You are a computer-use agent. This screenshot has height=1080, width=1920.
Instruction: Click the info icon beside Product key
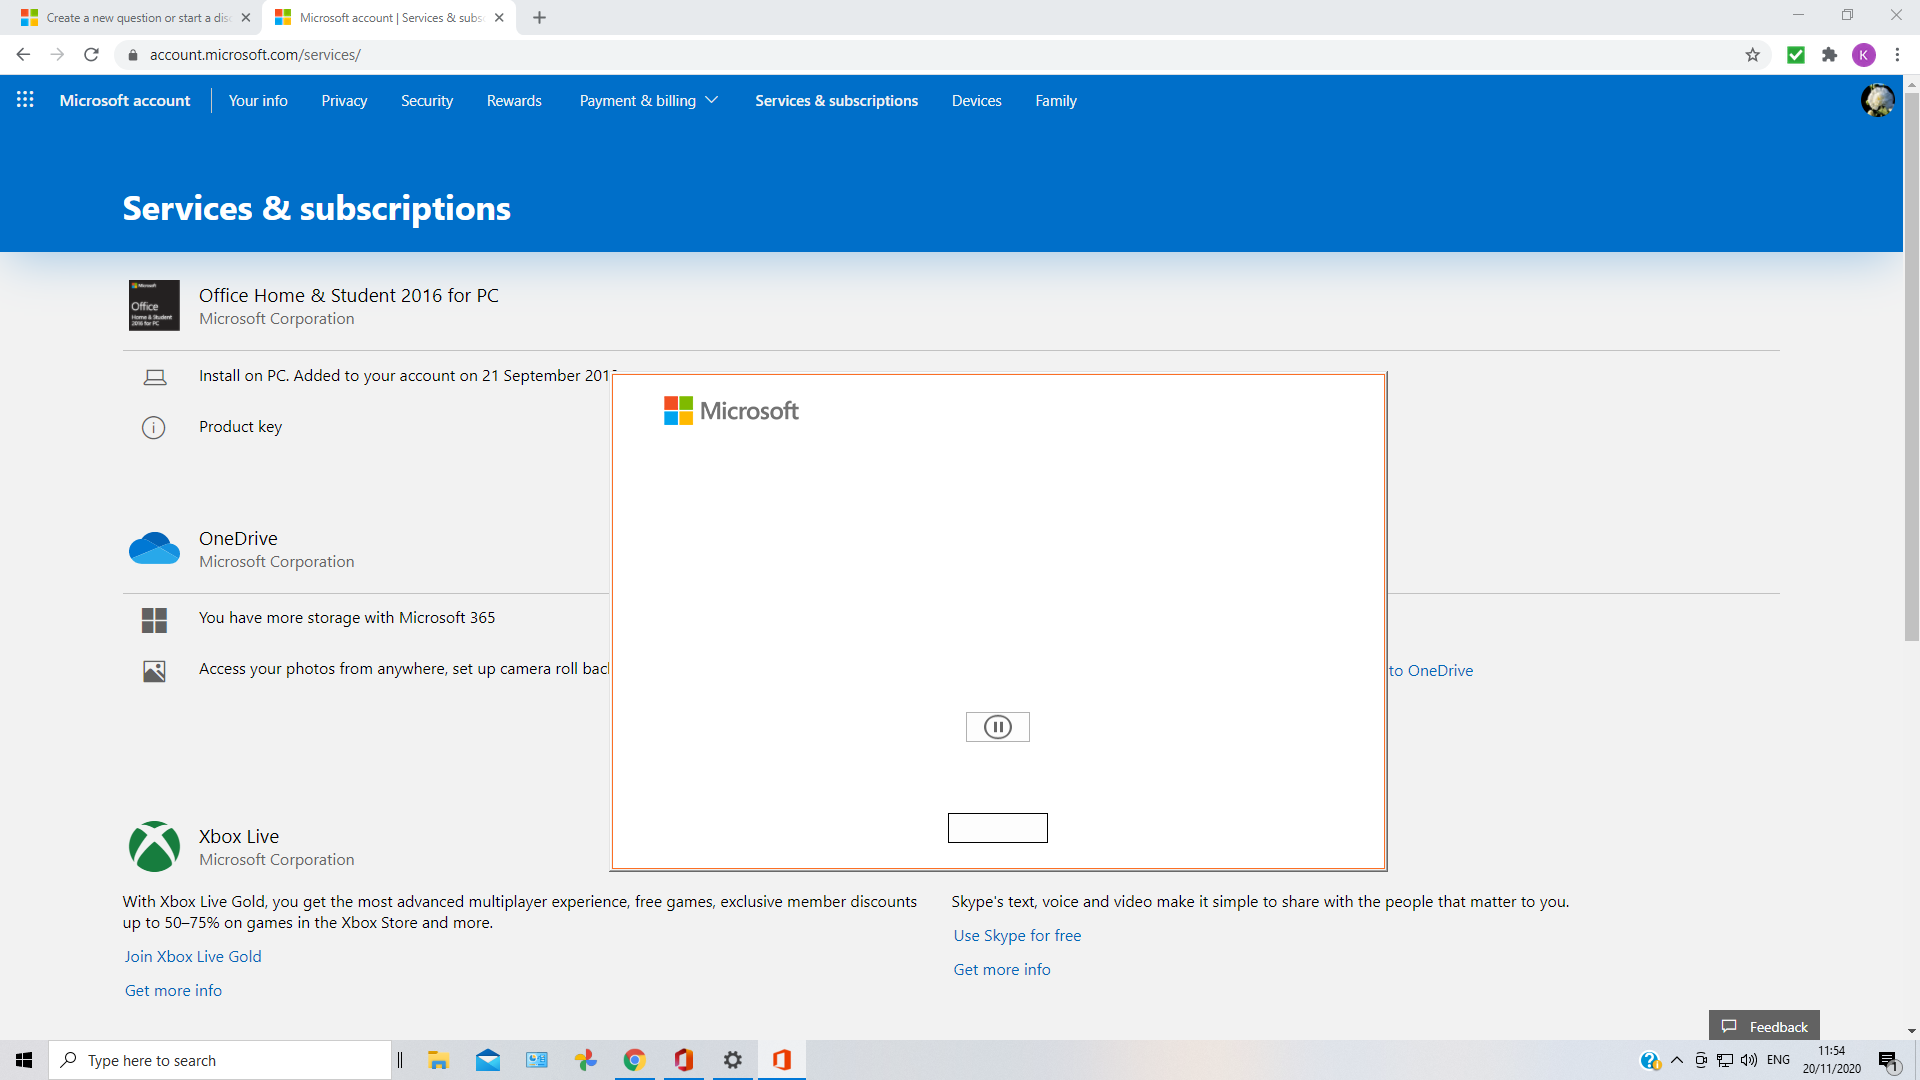click(x=153, y=428)
